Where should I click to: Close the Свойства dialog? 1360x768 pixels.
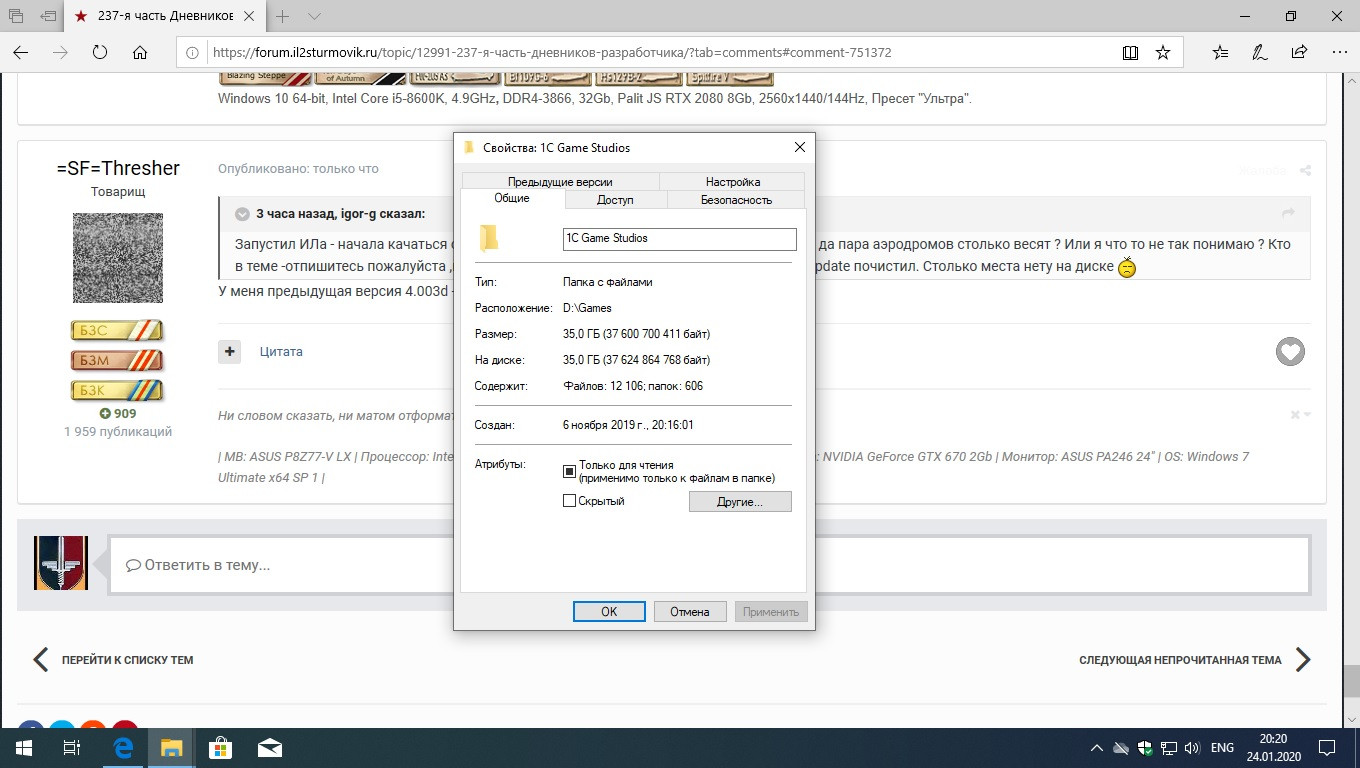pos(799,147)
